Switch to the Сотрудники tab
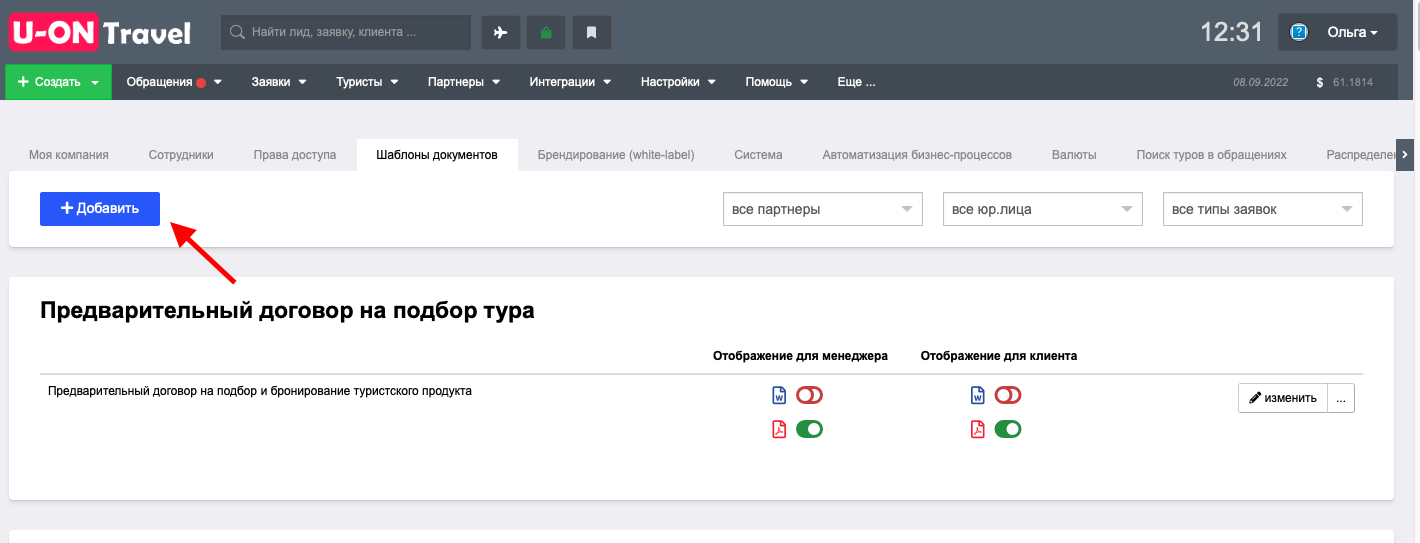 tap(181, 155)
